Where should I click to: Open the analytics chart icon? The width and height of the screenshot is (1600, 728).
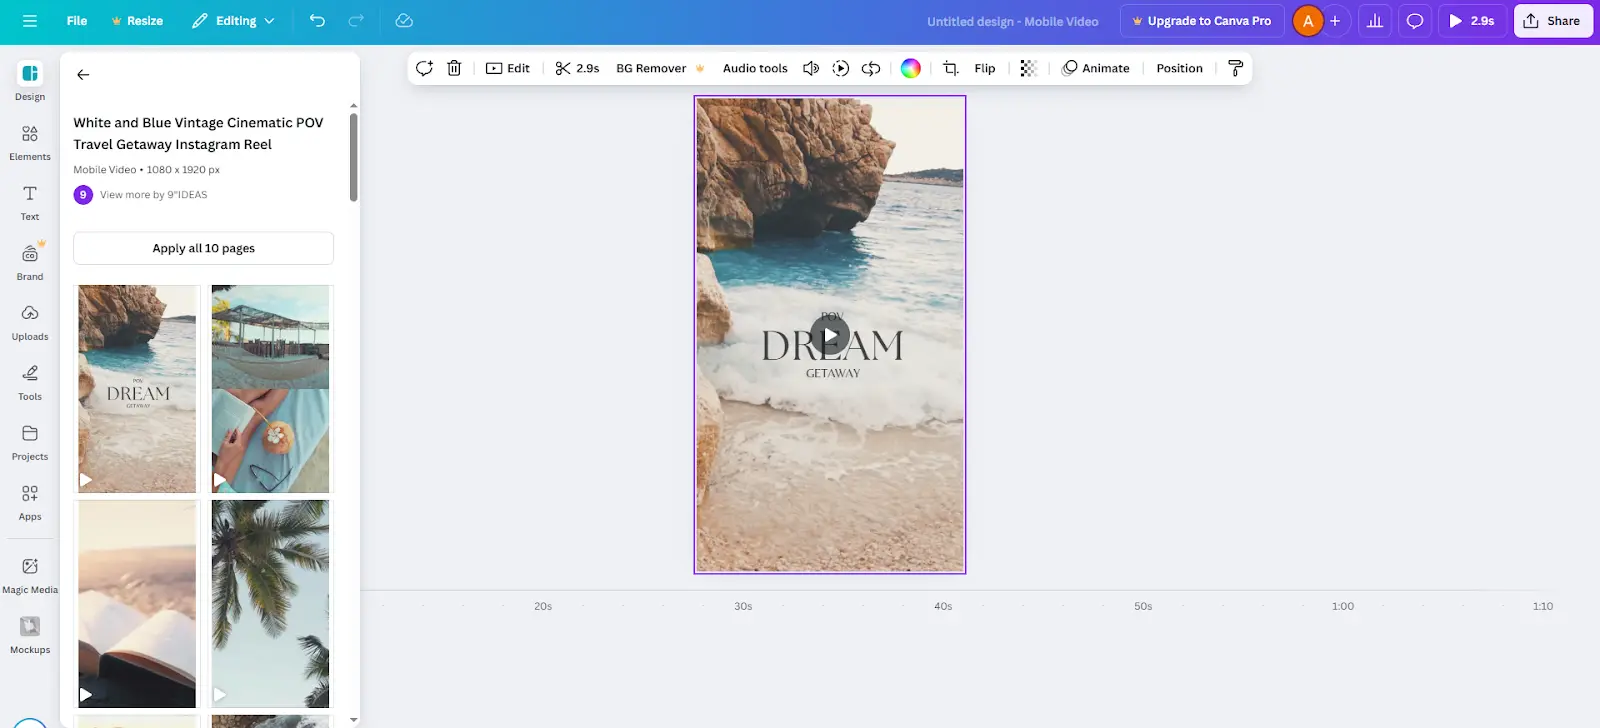pyautogui.click(x=1375, y=20)
